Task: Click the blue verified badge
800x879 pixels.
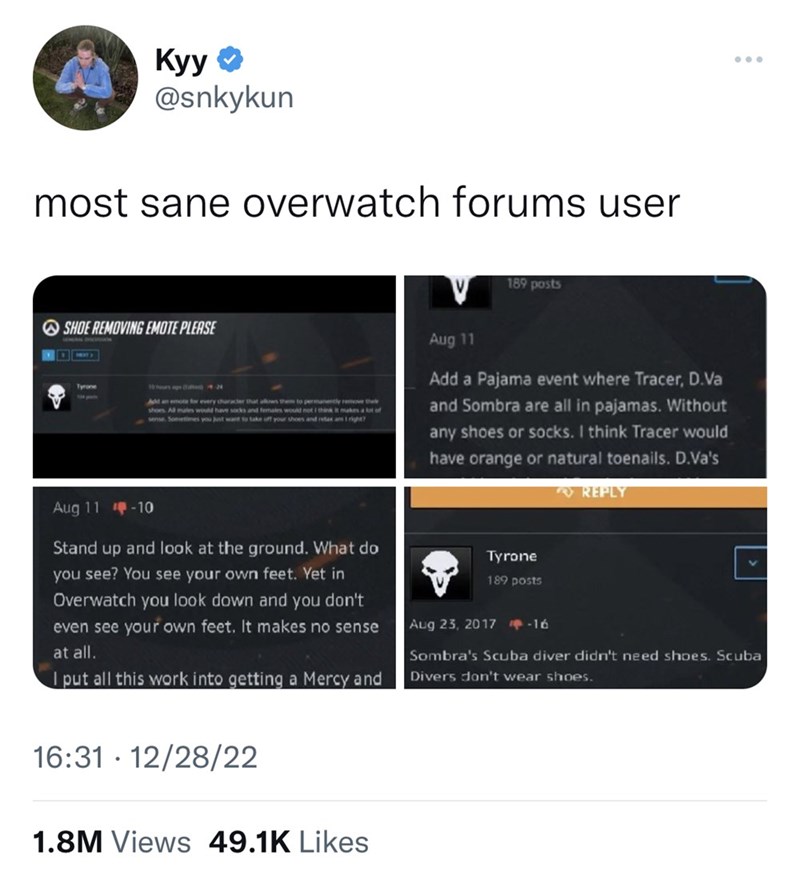Action: click(230, 60)
